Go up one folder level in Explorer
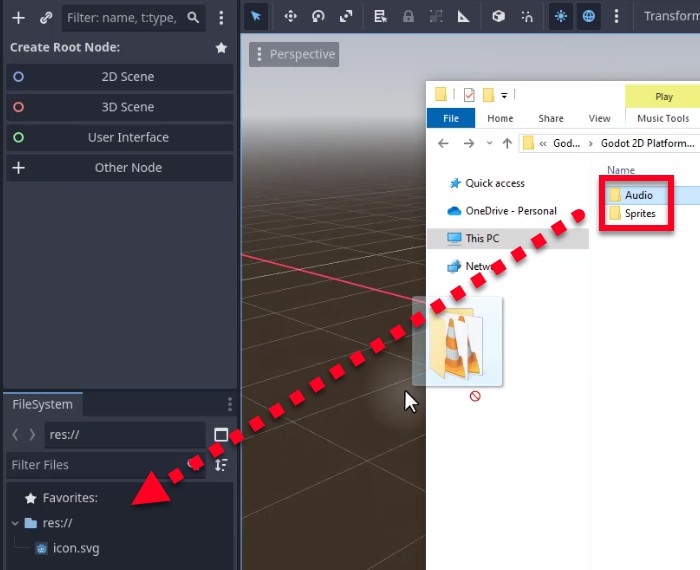Image resolution: width=700 pixels, height=570 pixels. point(507,143)
